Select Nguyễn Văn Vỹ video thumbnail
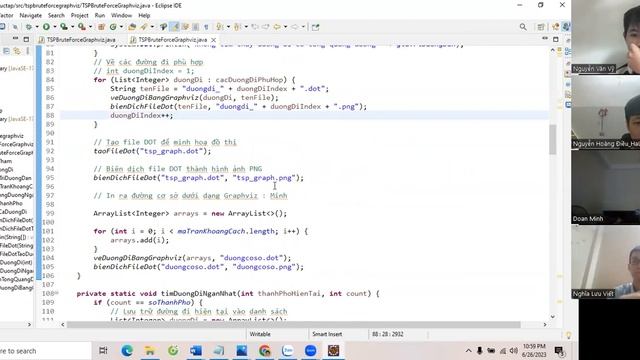Viewport: 640px width, 360px height. tap(606, 37)
